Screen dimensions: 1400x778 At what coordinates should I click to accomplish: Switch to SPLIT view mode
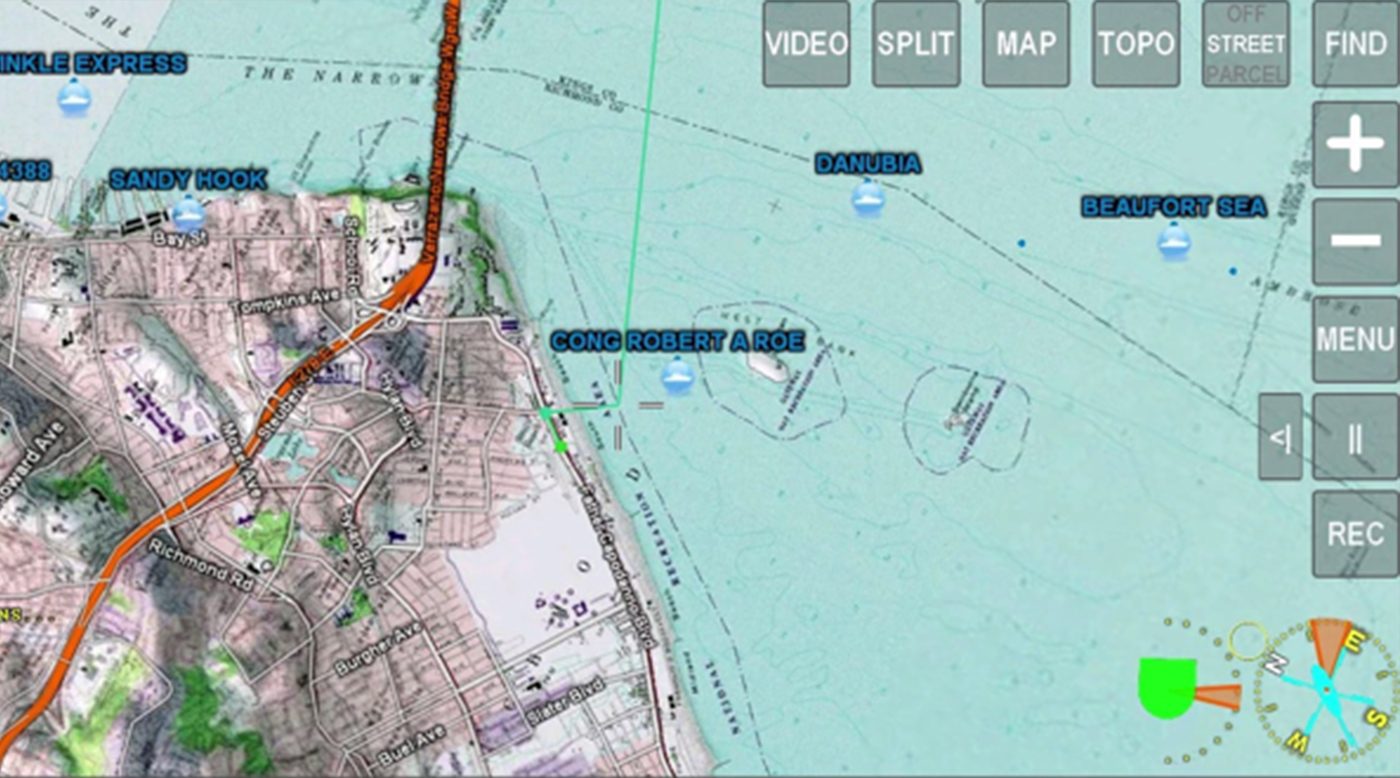coord(916,44)
